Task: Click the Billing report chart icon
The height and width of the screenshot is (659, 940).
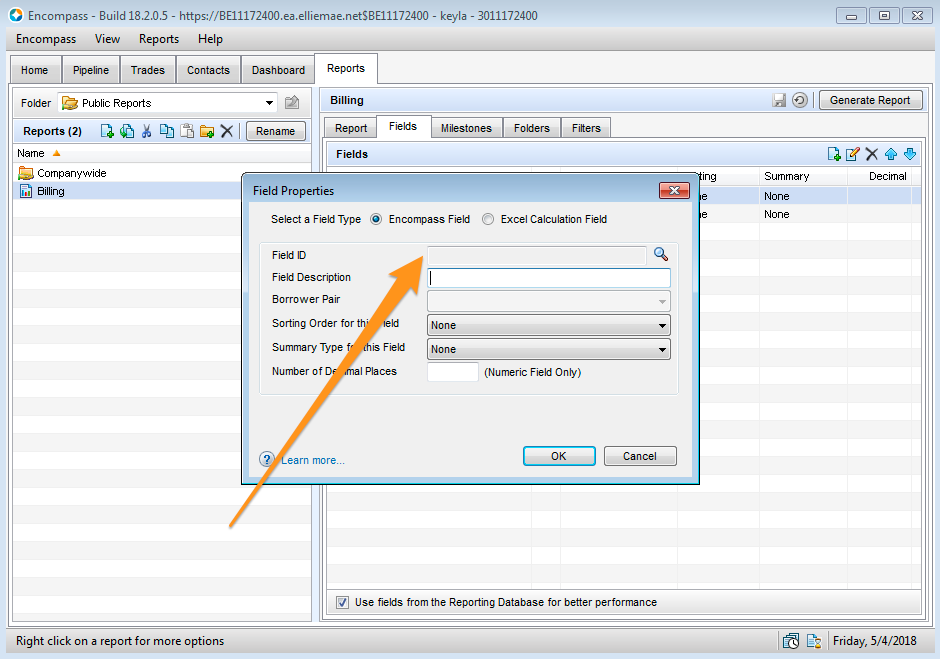Action: coord(26,191)
